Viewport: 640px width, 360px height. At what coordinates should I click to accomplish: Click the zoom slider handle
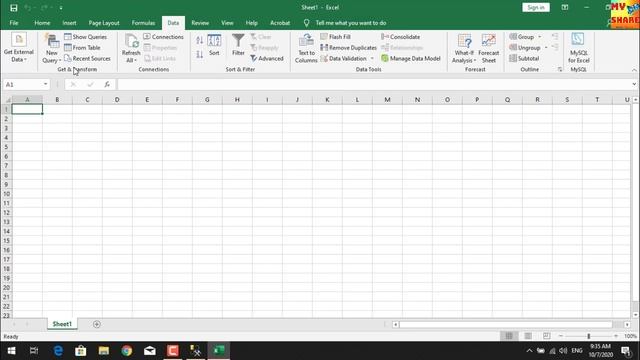pos(589,336)
